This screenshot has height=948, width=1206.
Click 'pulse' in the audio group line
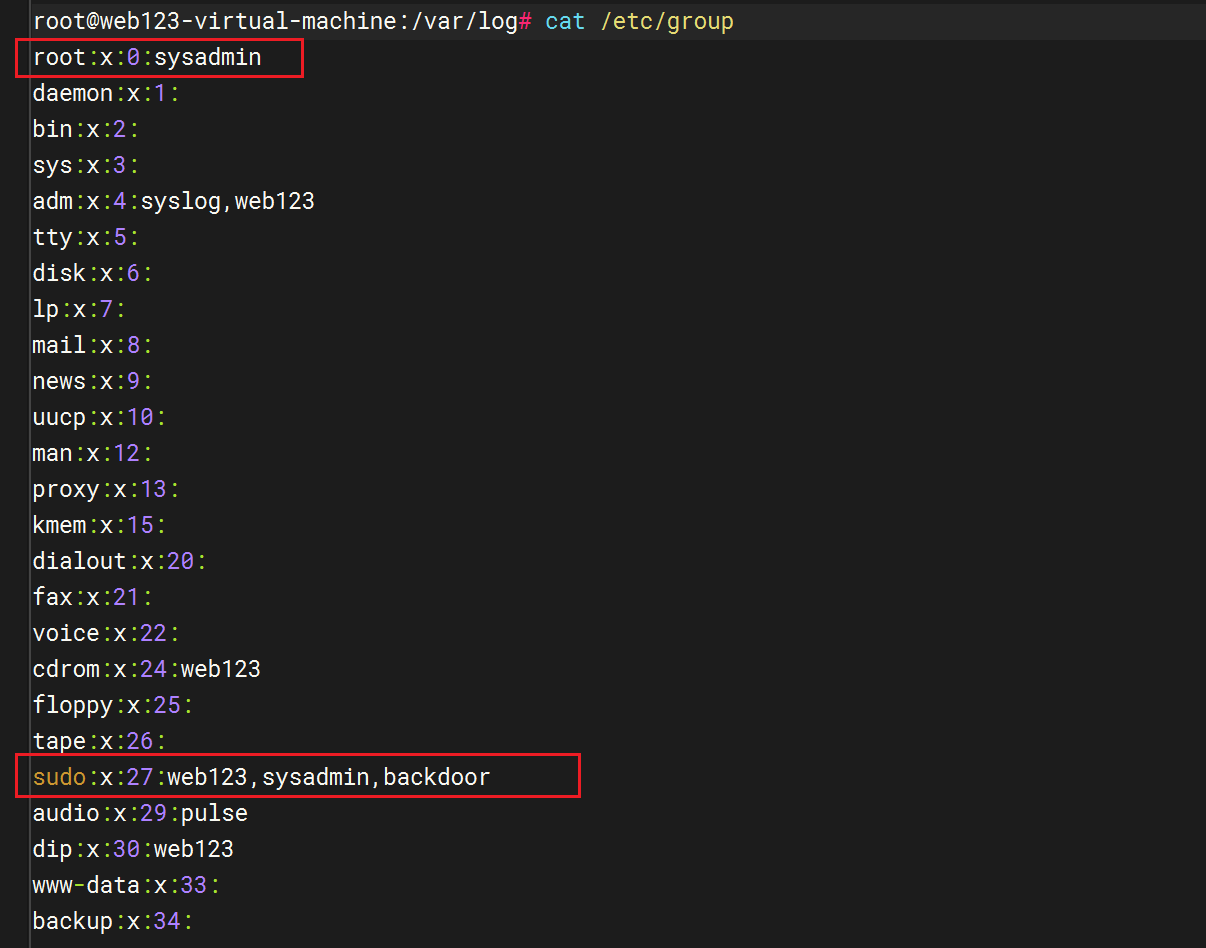214,813
